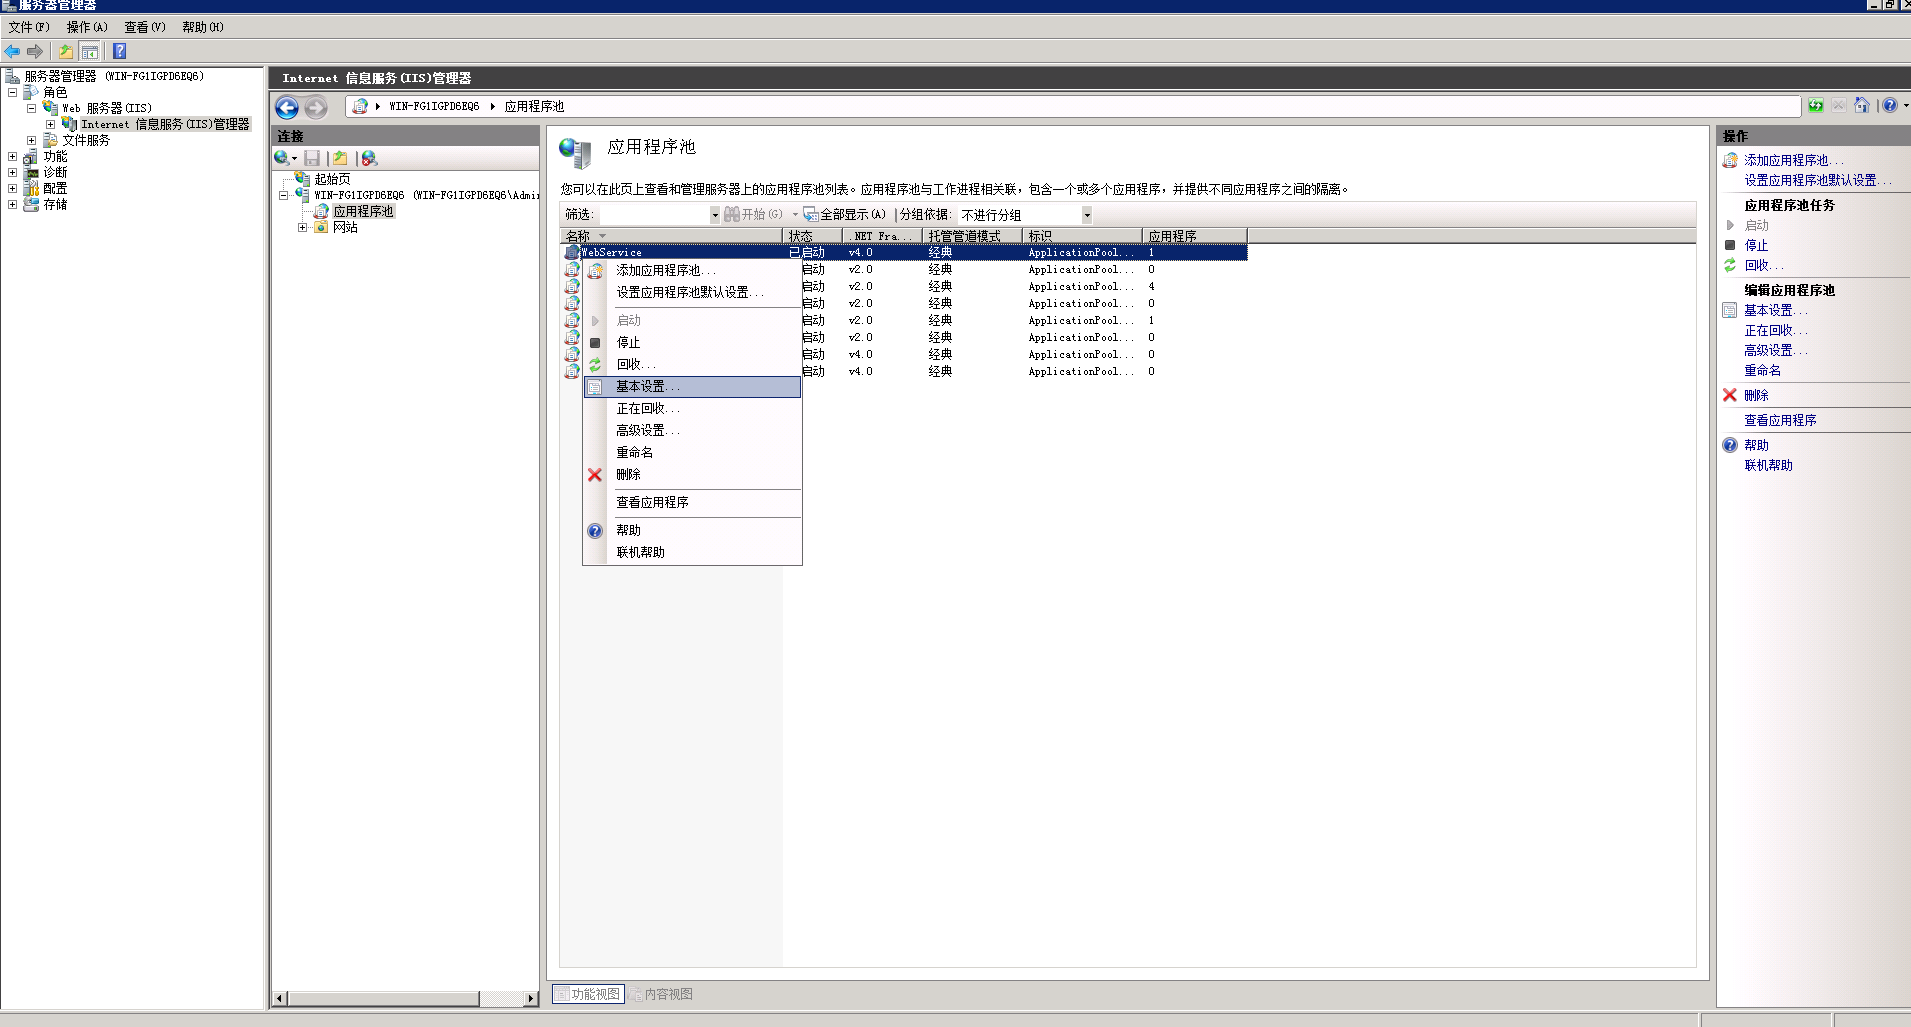Click the 添加应用程序池 icon in operations panel

pos(1730,160)
